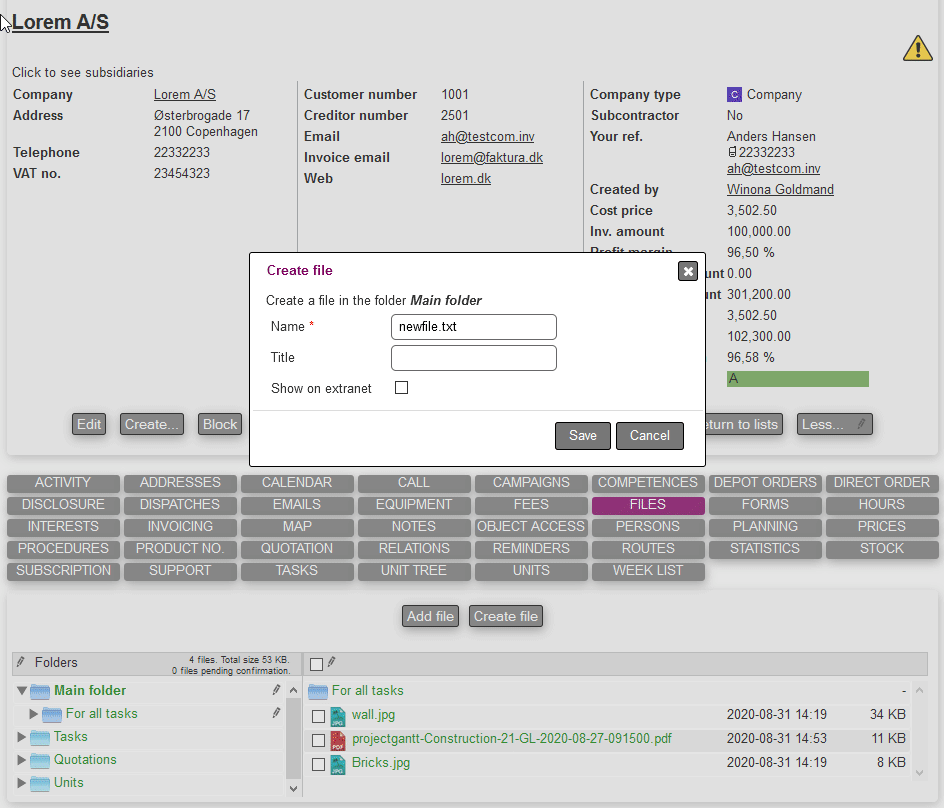Click the pencil icon beside For all tasks

coord(277,713)
